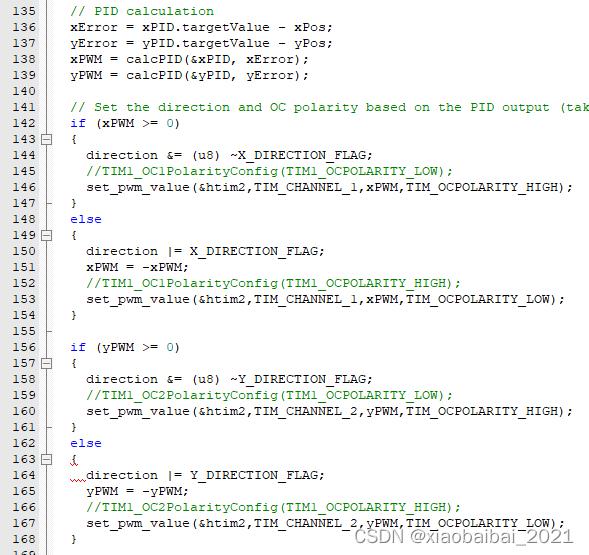Viewport: 589px width, 555px height.
Task: Collapse the else block at line 163
Action: point(46,459)
